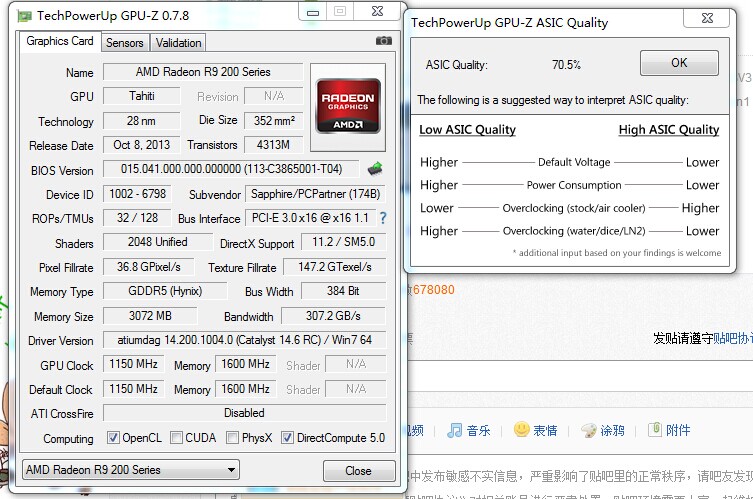The height and width of the screenshot is (499, 753).
Task: Click the ROPs/TMUs value 32 / 128
Action: pos(137,218)
